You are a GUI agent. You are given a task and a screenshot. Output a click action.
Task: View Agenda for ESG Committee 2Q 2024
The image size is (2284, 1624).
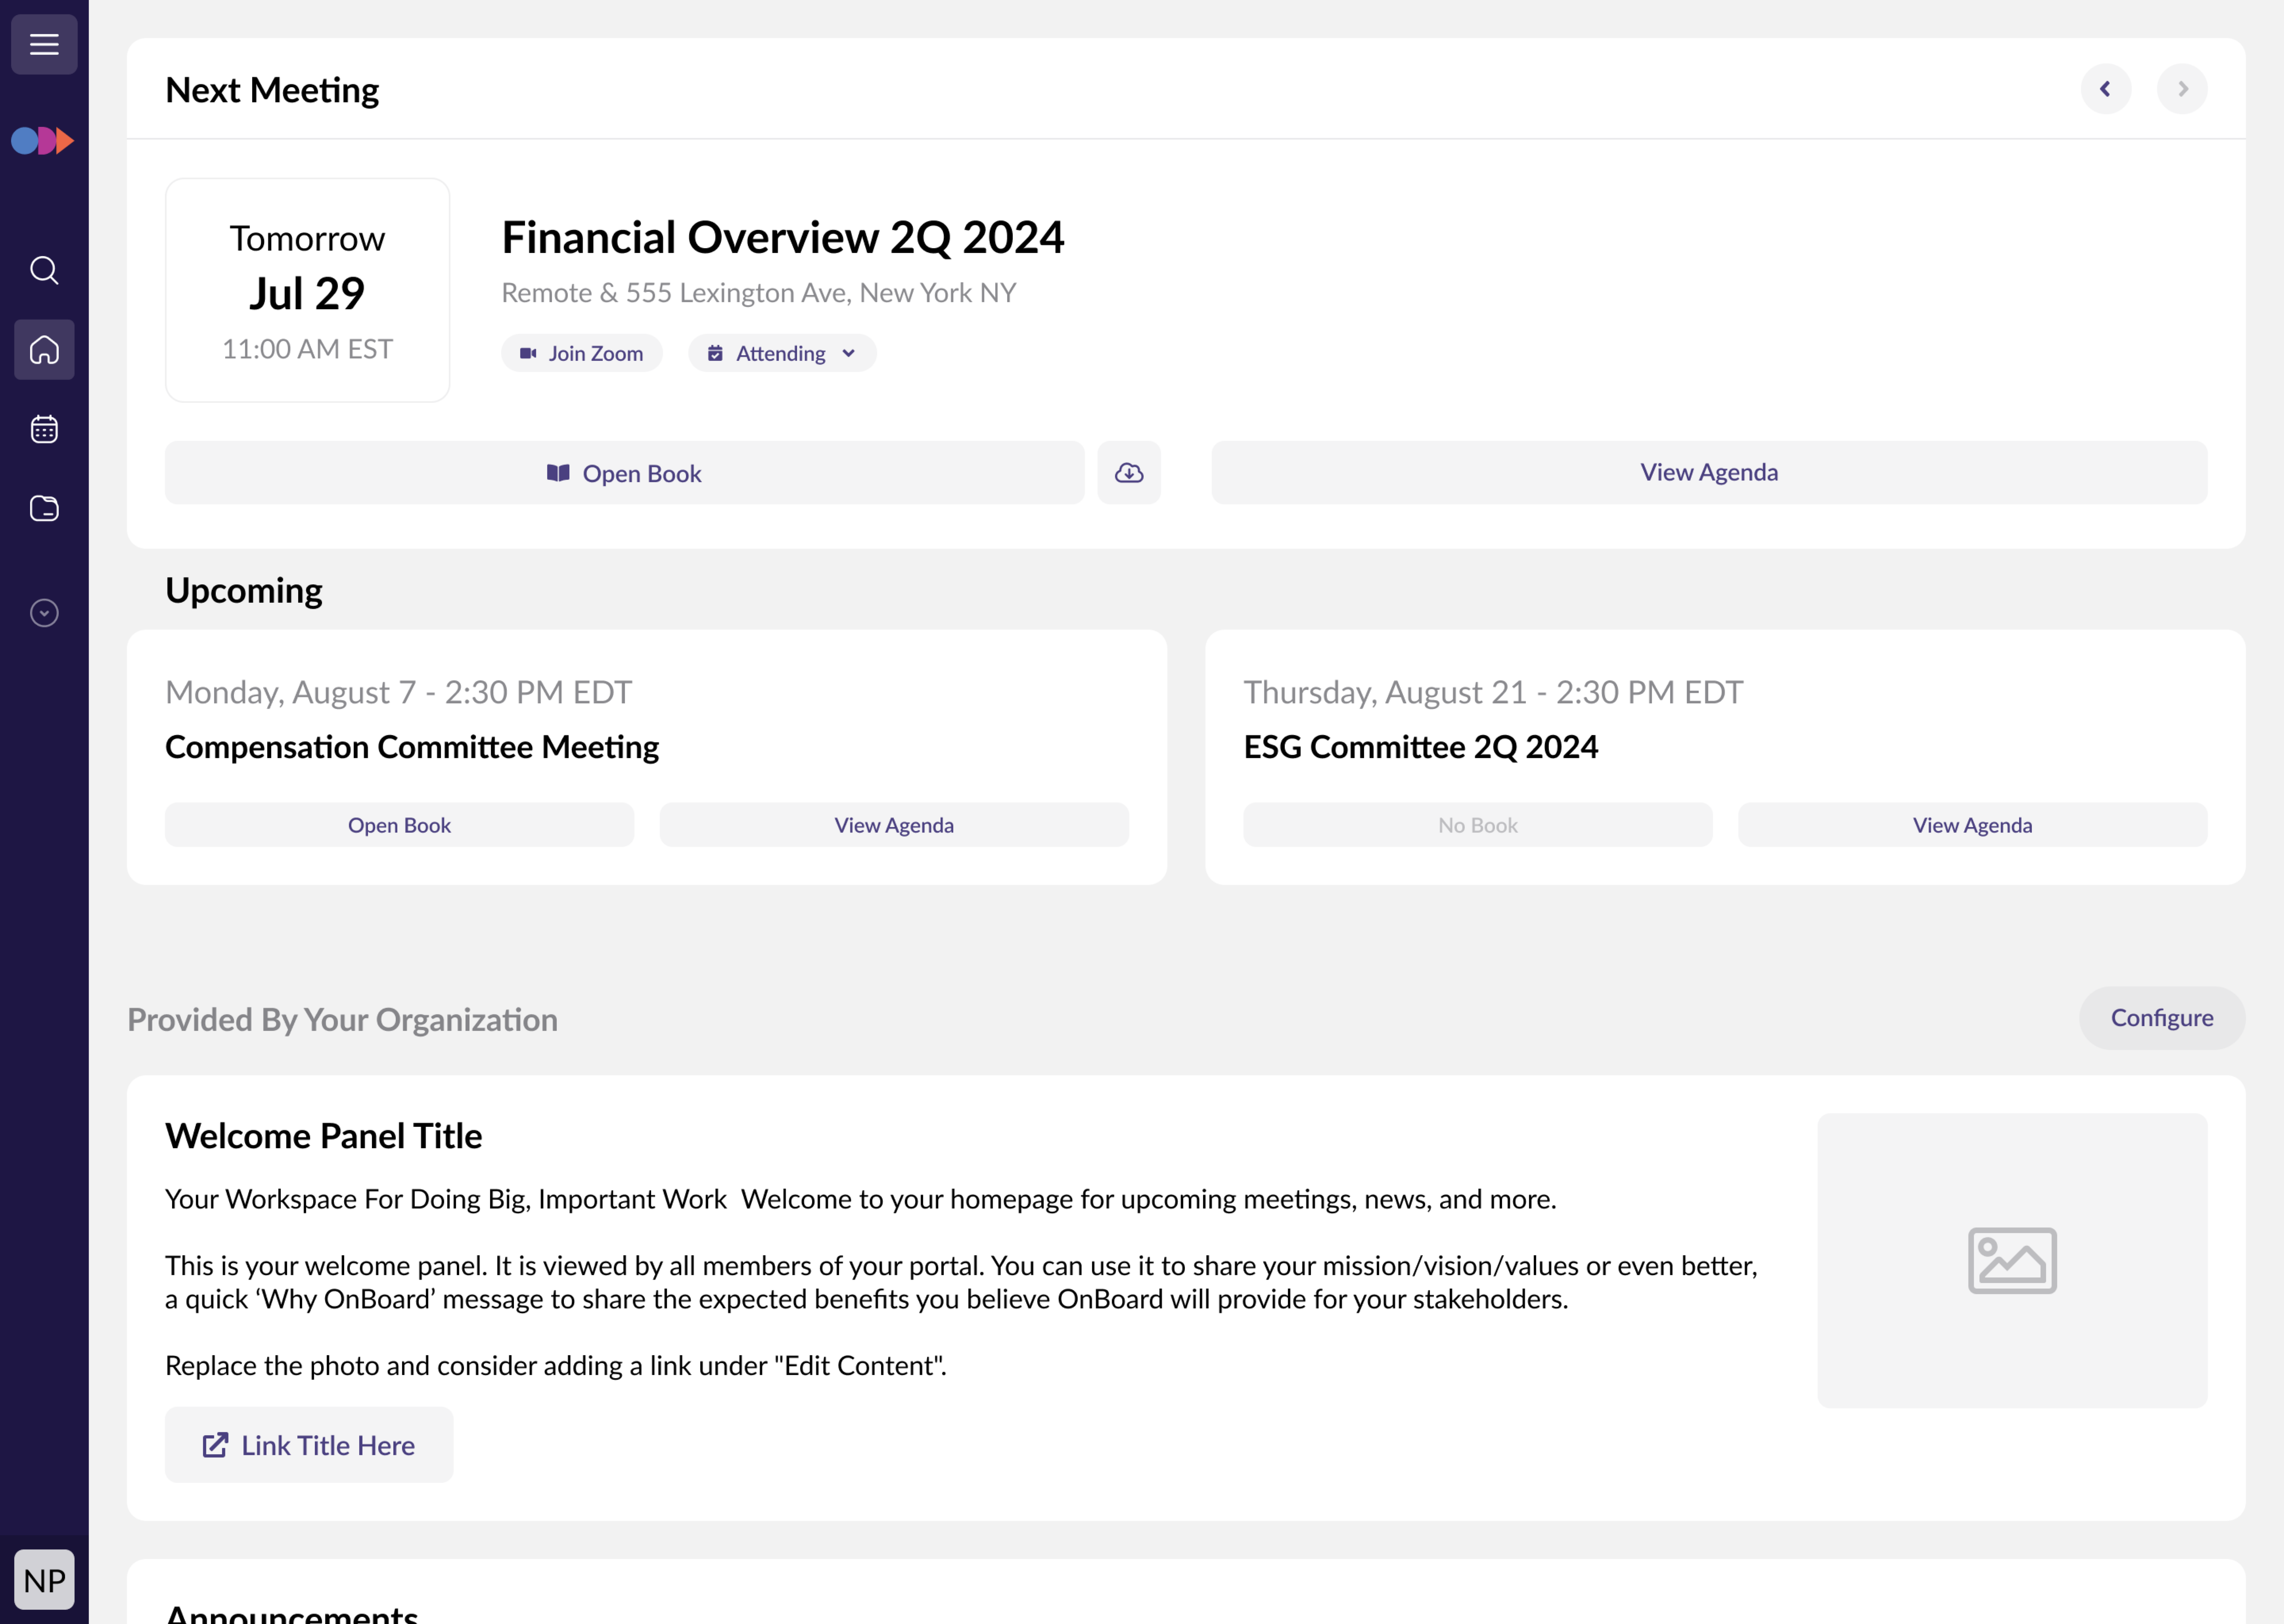tap(1971, 825)
